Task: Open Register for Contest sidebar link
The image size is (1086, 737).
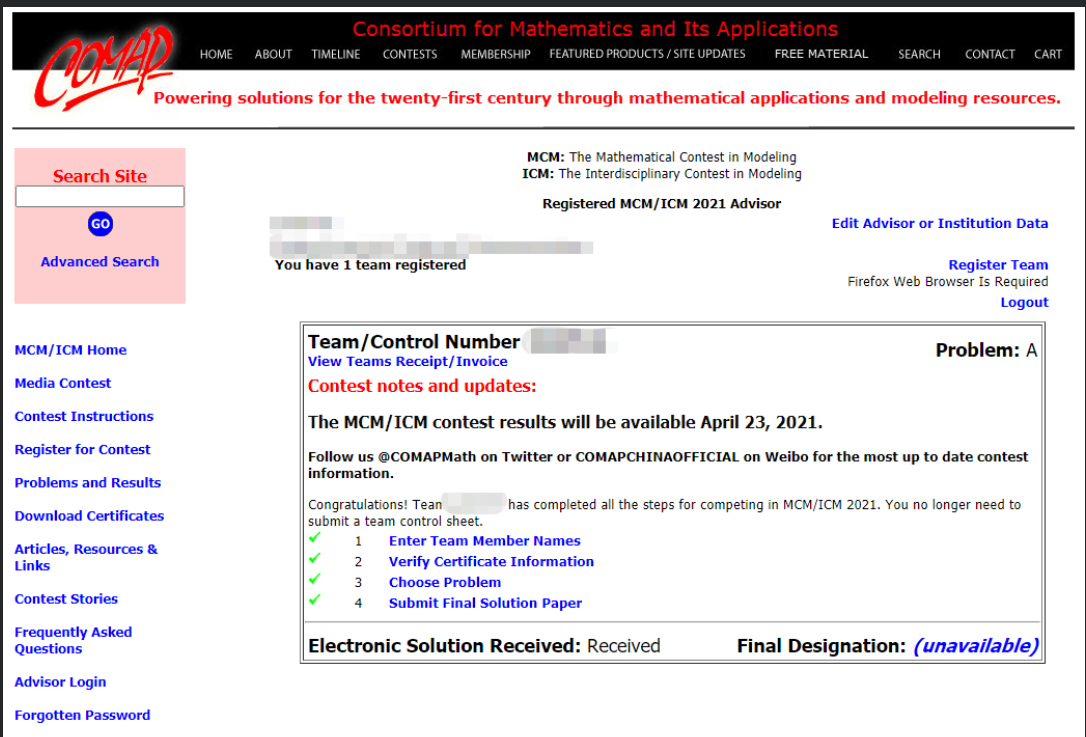Action: 82,450
